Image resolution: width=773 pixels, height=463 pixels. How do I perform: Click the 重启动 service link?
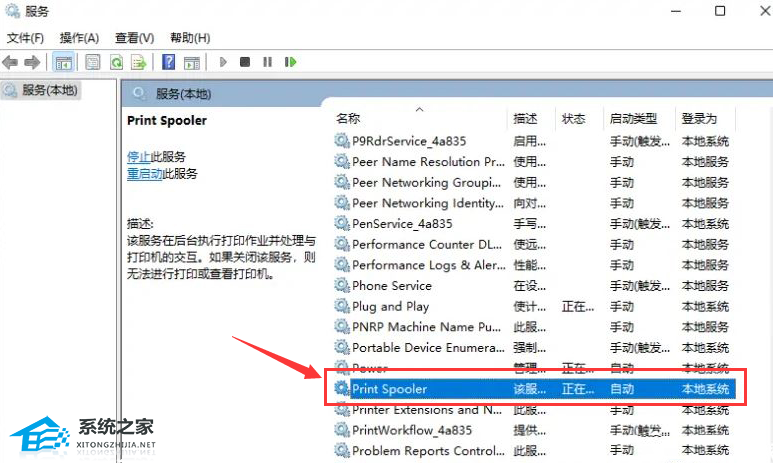tap(144, 174)
